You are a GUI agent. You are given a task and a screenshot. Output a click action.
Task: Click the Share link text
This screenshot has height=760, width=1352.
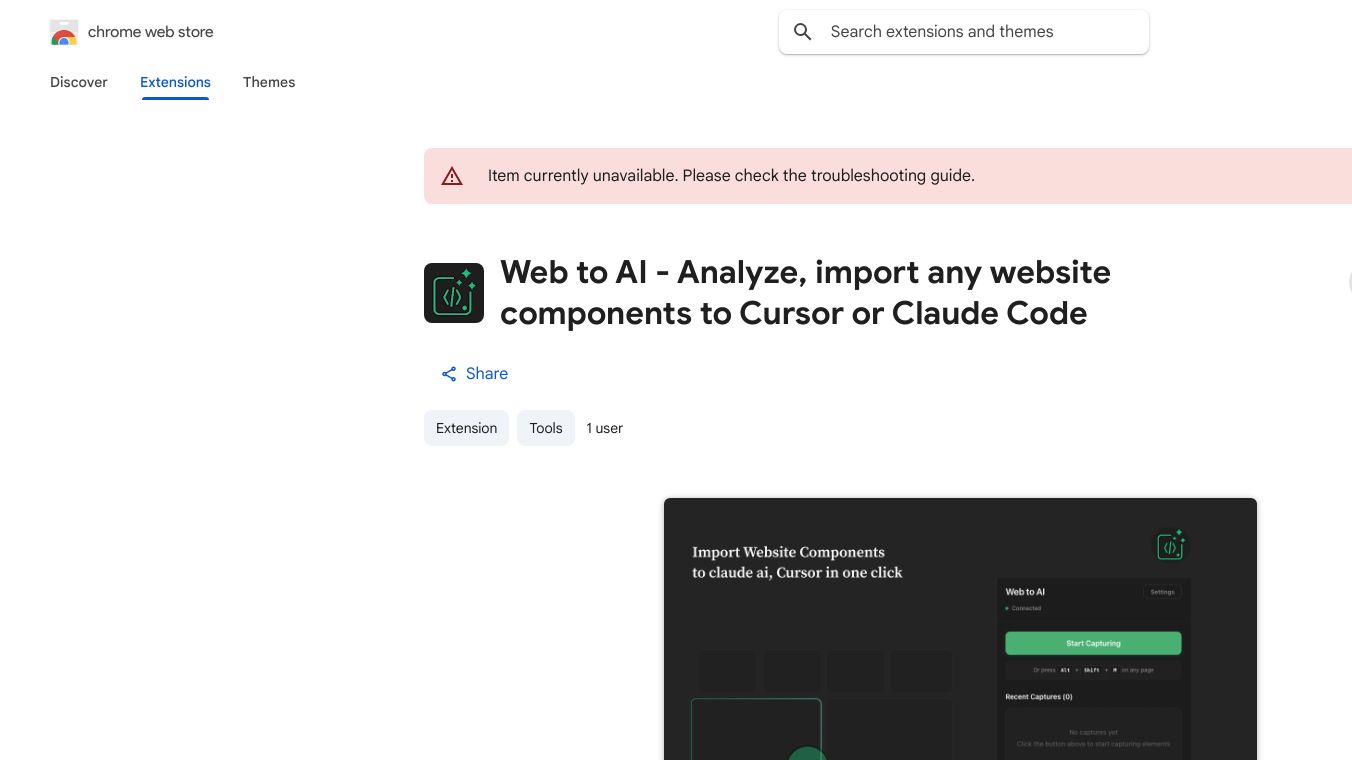coord(487,374)
